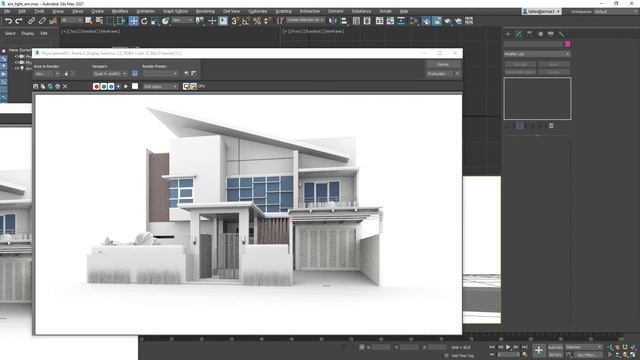Screen dimensions: 640x360
Task: Click the Bind to Space Warp icon
Action: (x=53, y=21)
